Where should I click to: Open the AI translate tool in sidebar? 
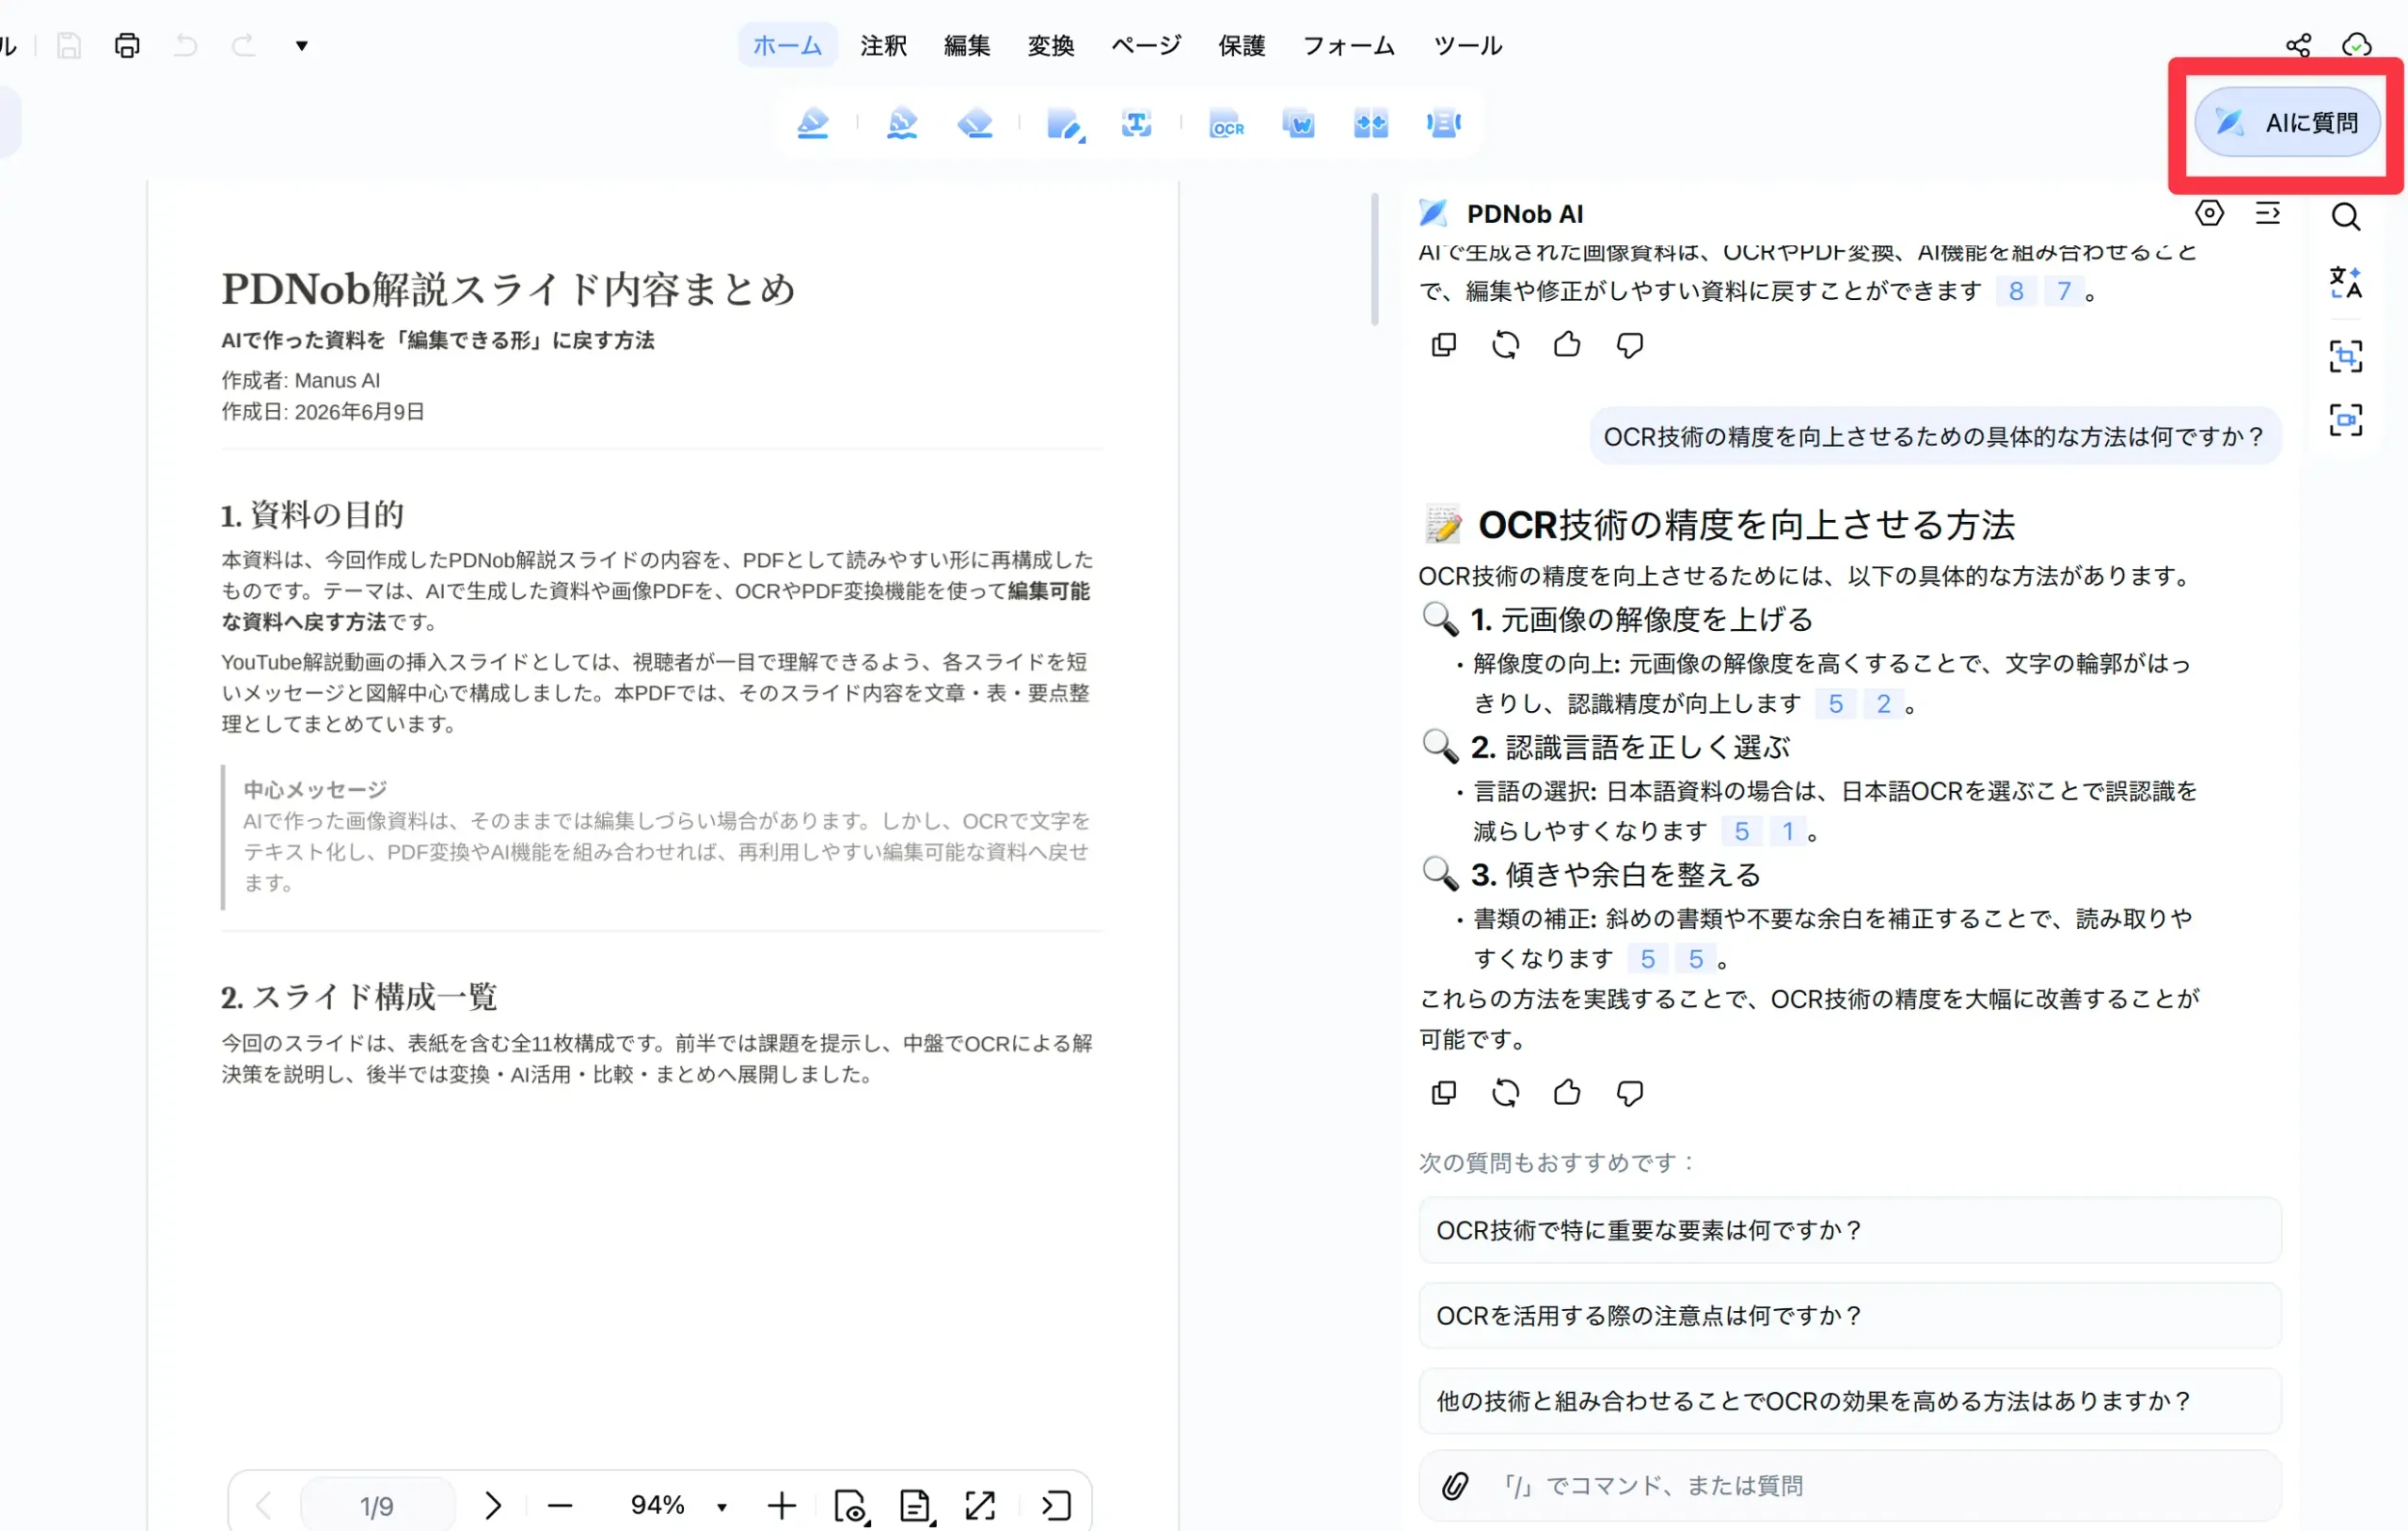click(x=2345, y=283)
